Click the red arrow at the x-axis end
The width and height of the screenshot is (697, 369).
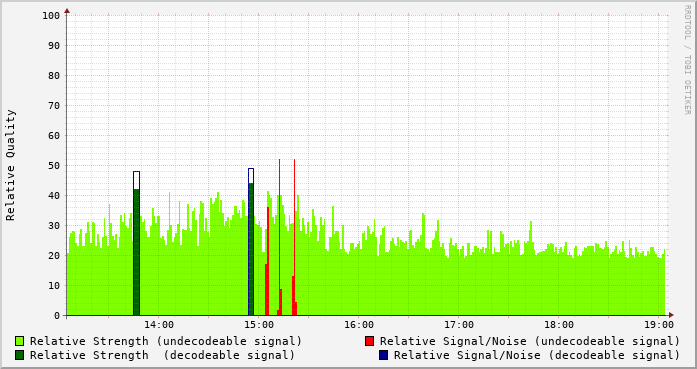pyautogui.click(x=671, y=315)
